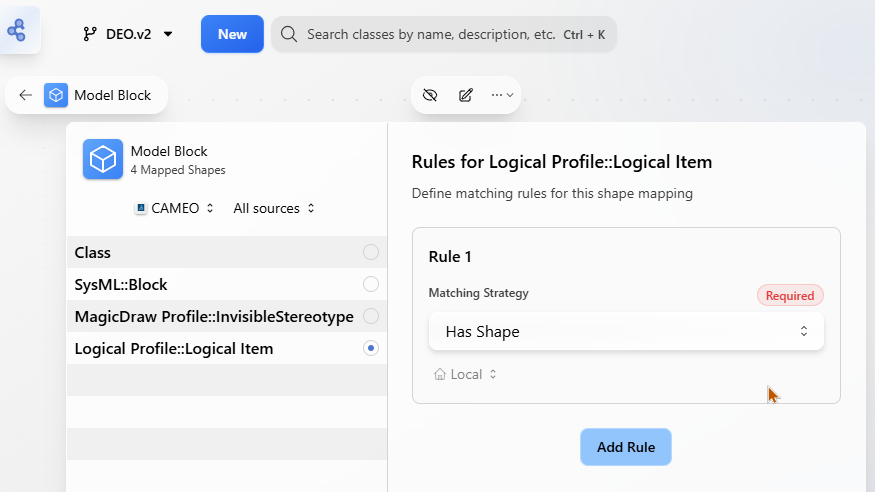Select MagicDraw Profile::InvisibleStereotype radio button
The height and width of the screenshot is (492, 875).
click(x=371, y=316)
